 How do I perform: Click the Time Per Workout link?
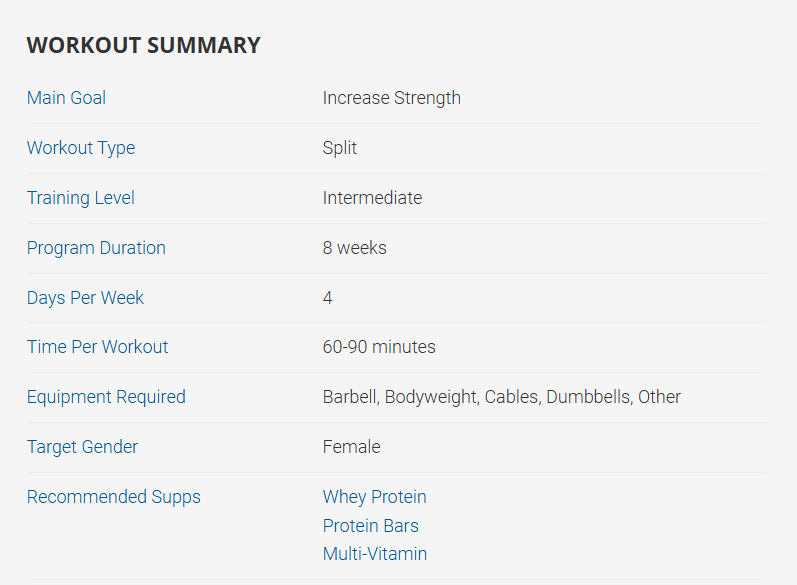pos(97,347)
